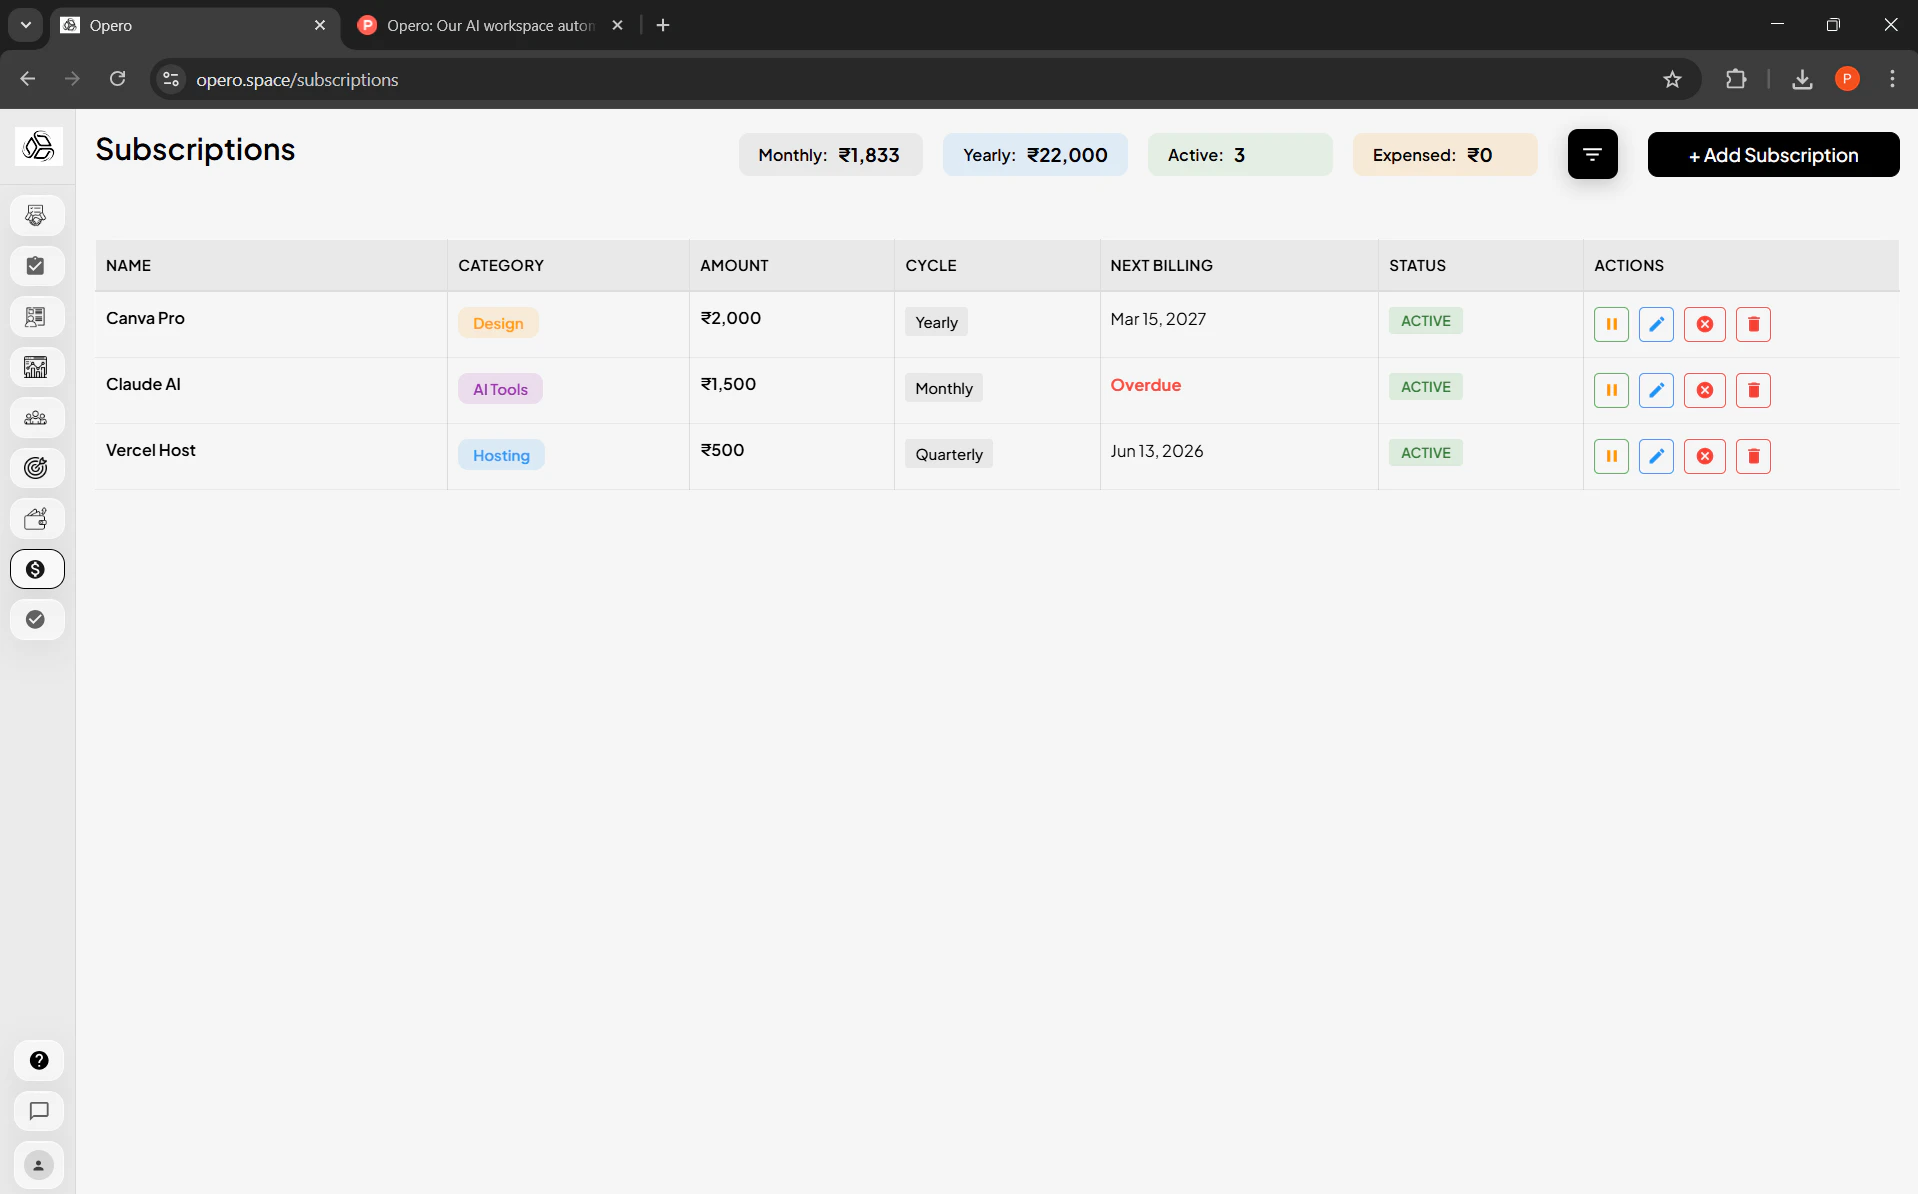1918x1194 pixels.
Task: View site information icon in address bar
Action: point(171,79)
